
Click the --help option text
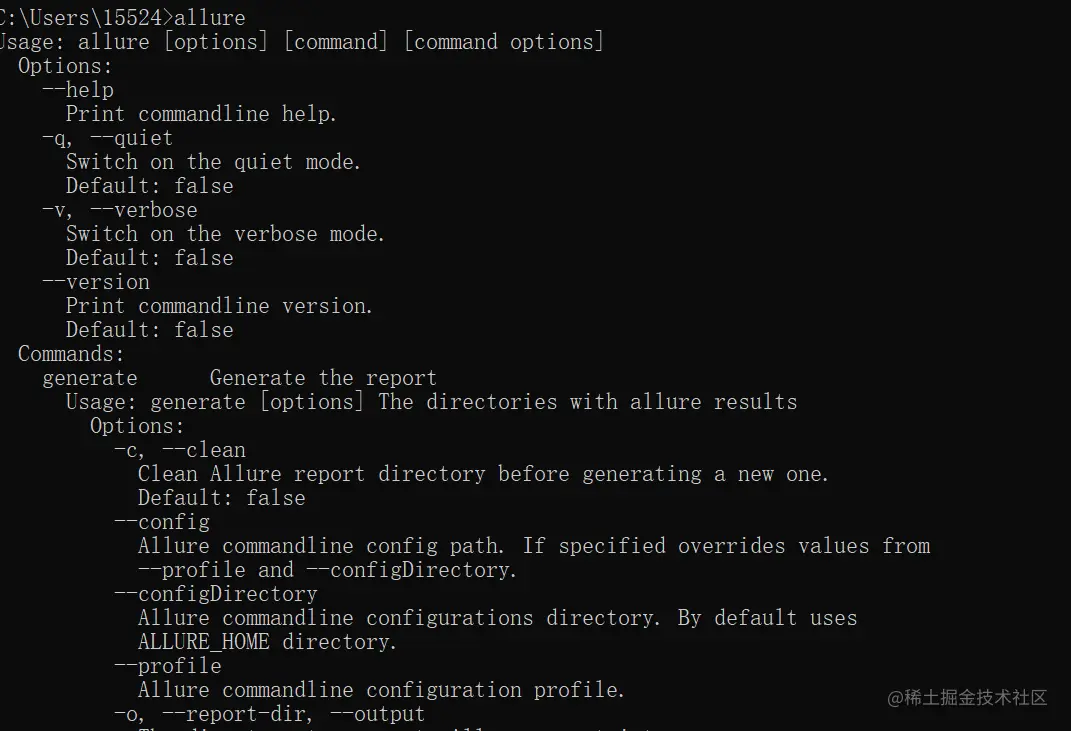point(78,90)
